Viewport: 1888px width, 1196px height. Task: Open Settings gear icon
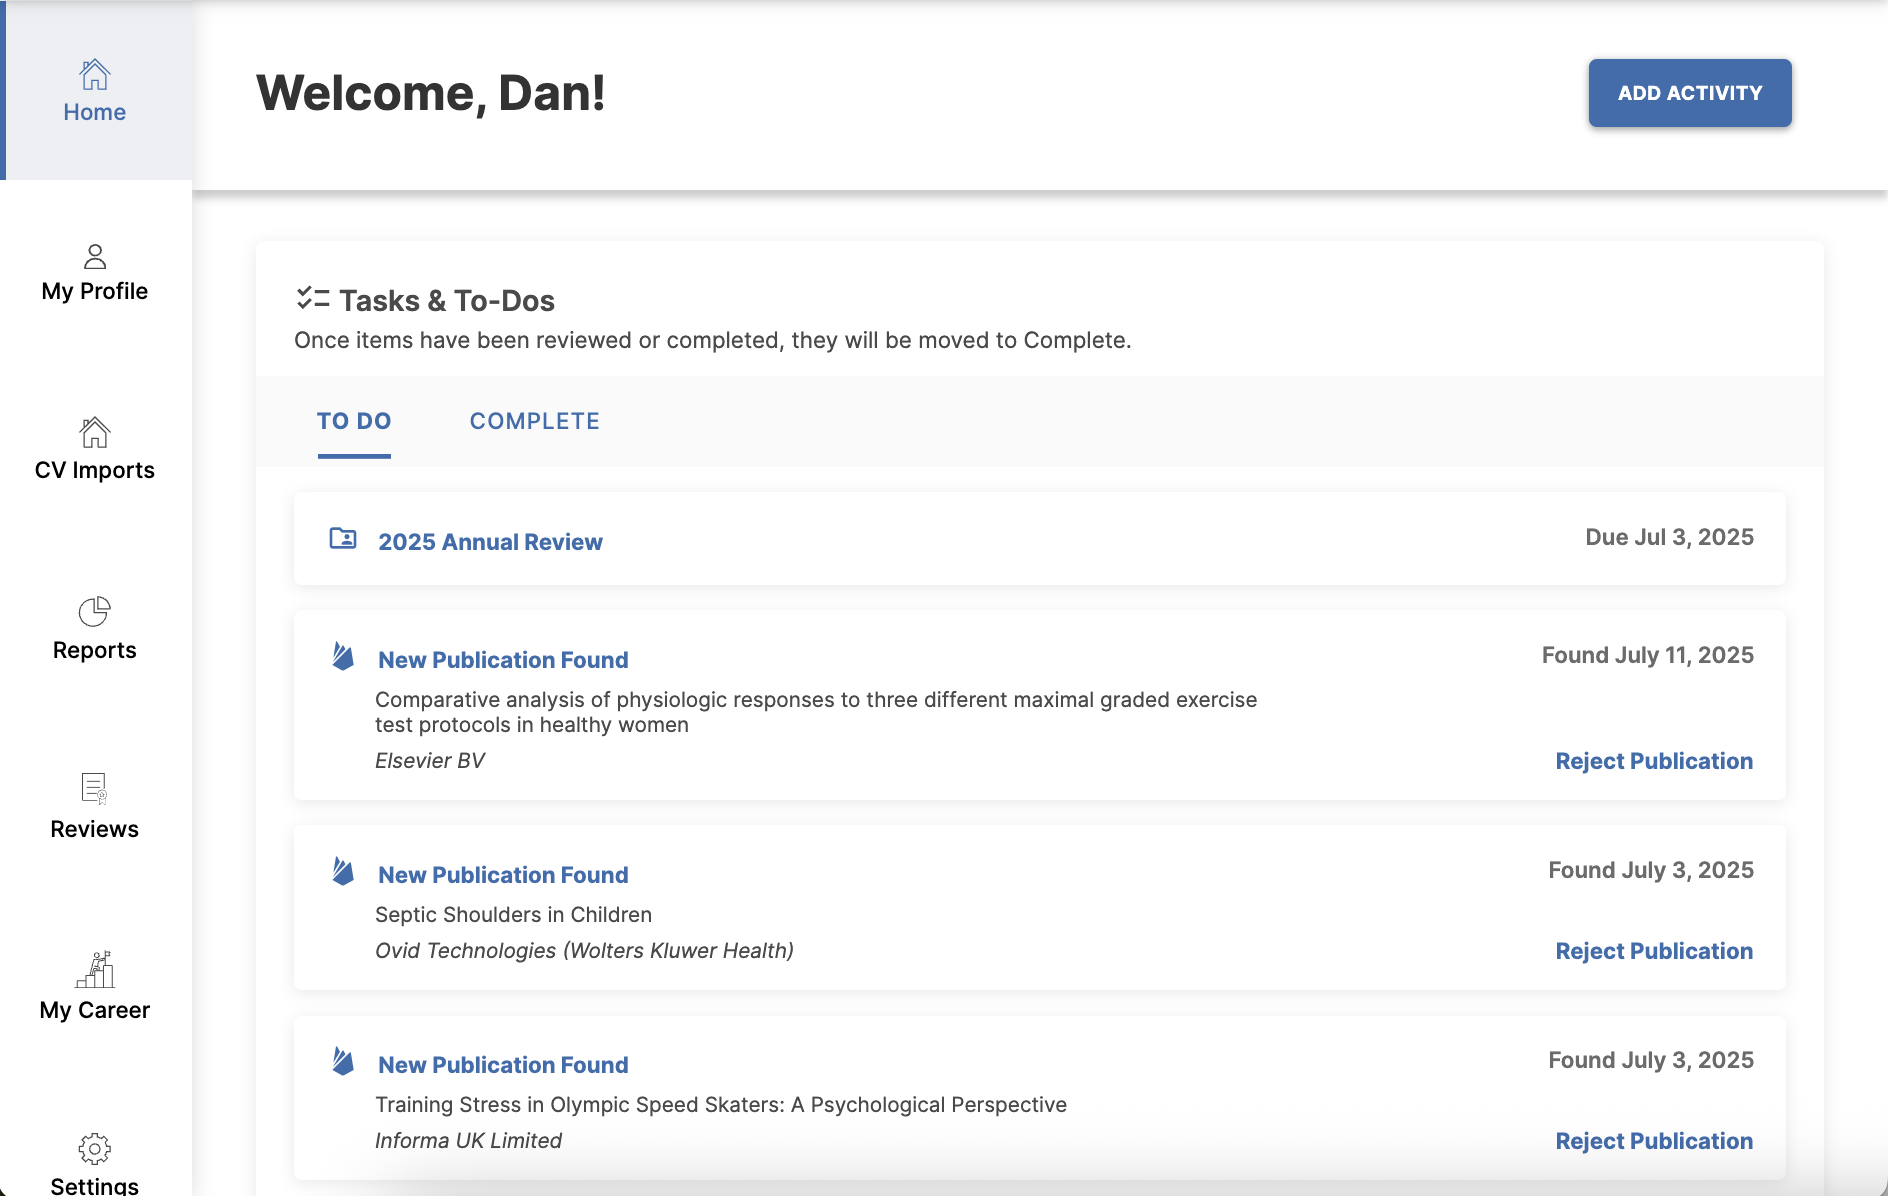pyautogui.click(x=95, y=1148)
